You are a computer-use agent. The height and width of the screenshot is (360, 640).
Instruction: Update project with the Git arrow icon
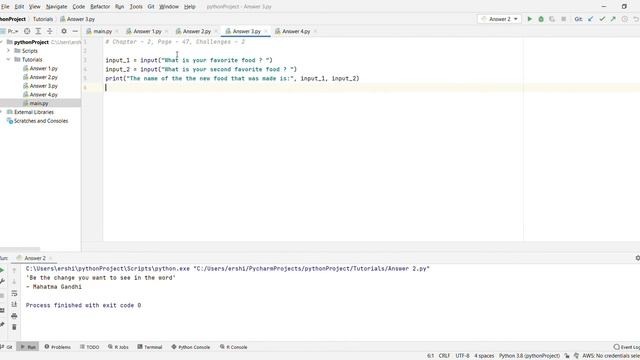590,19
